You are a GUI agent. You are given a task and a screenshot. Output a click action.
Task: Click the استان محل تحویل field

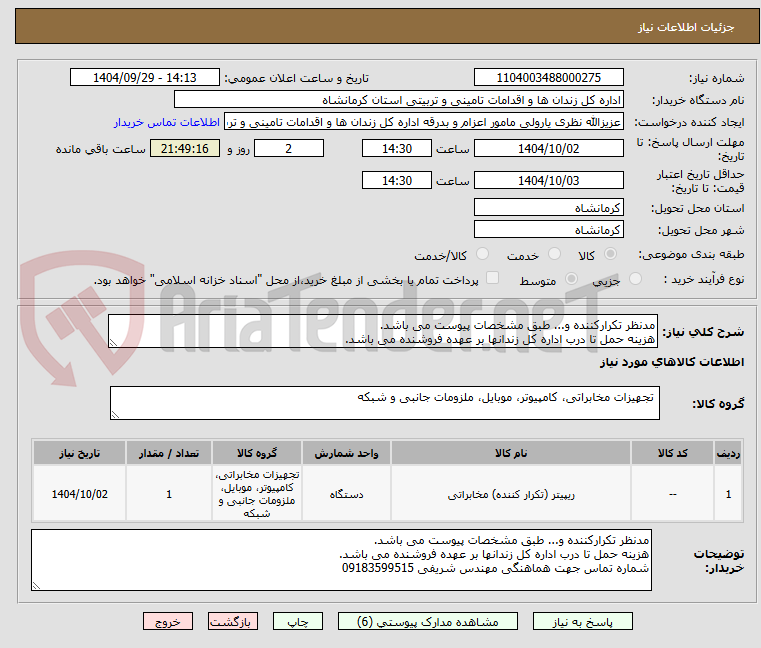(x=548, y=208)
